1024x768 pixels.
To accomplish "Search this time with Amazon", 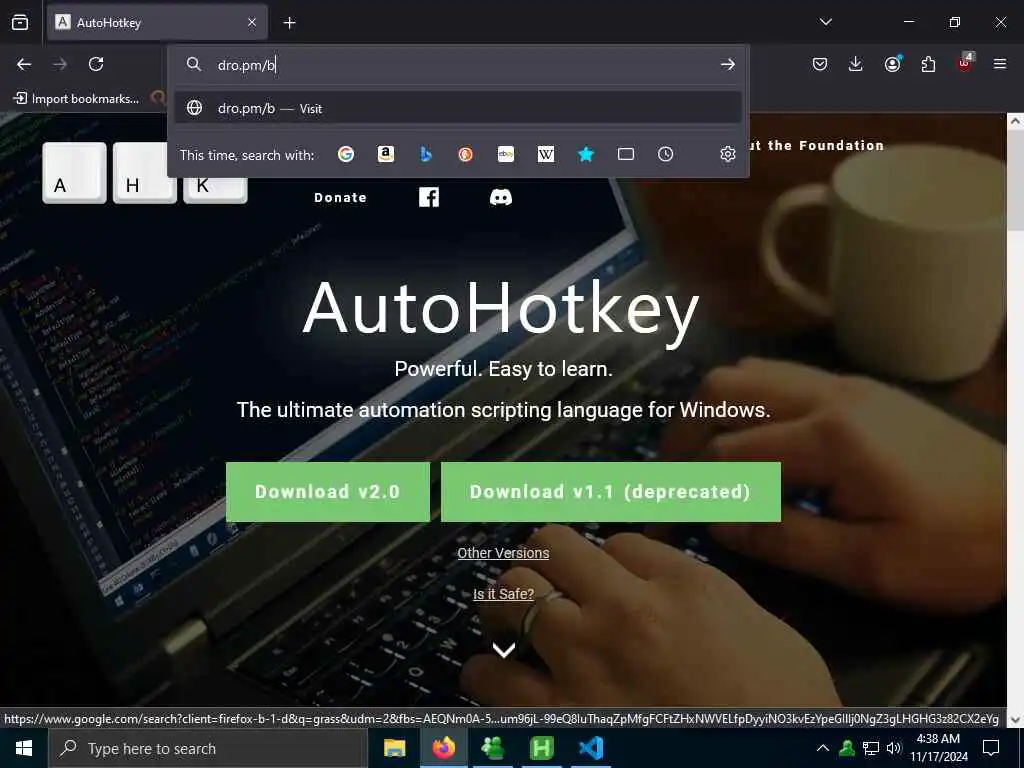I will [386, 154].
